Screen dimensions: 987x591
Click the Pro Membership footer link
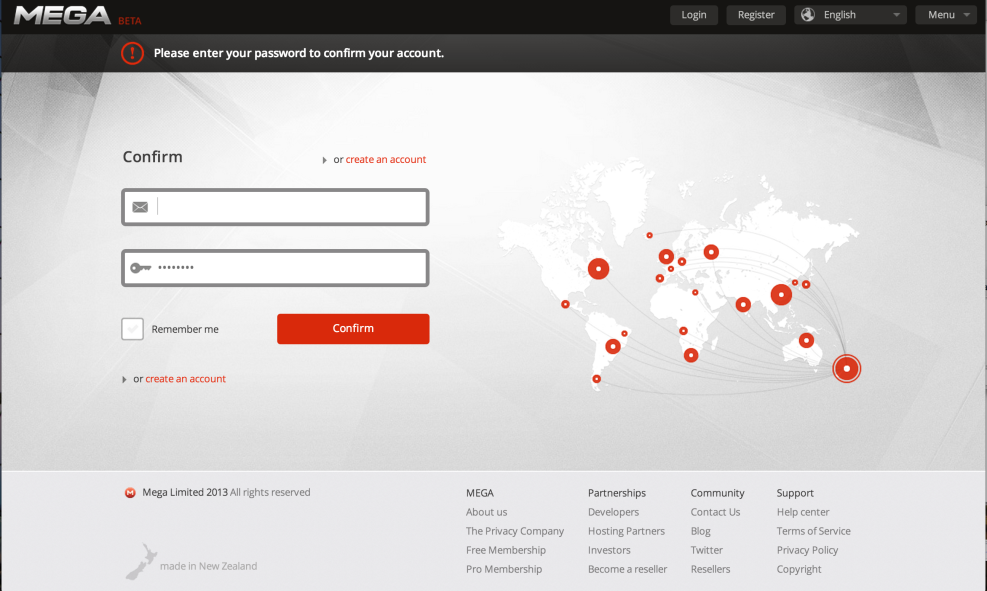[x=504, y=568]
